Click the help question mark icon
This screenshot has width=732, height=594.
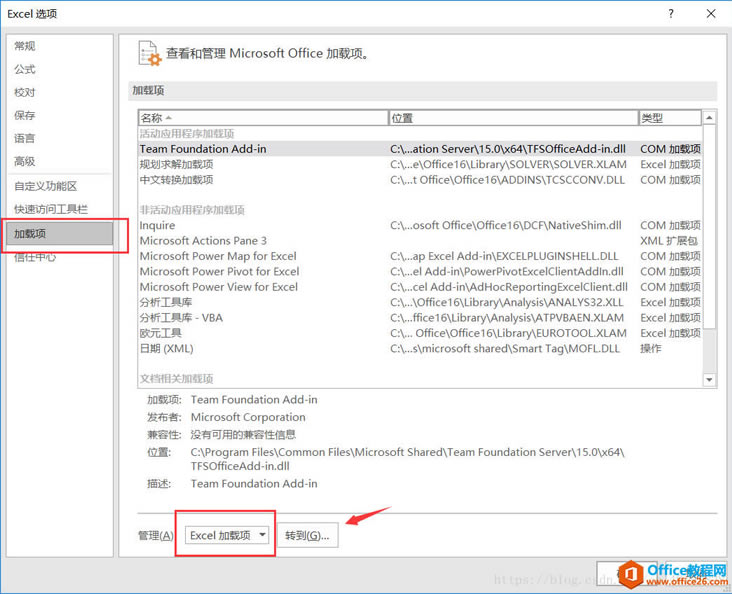pos(671,14)
